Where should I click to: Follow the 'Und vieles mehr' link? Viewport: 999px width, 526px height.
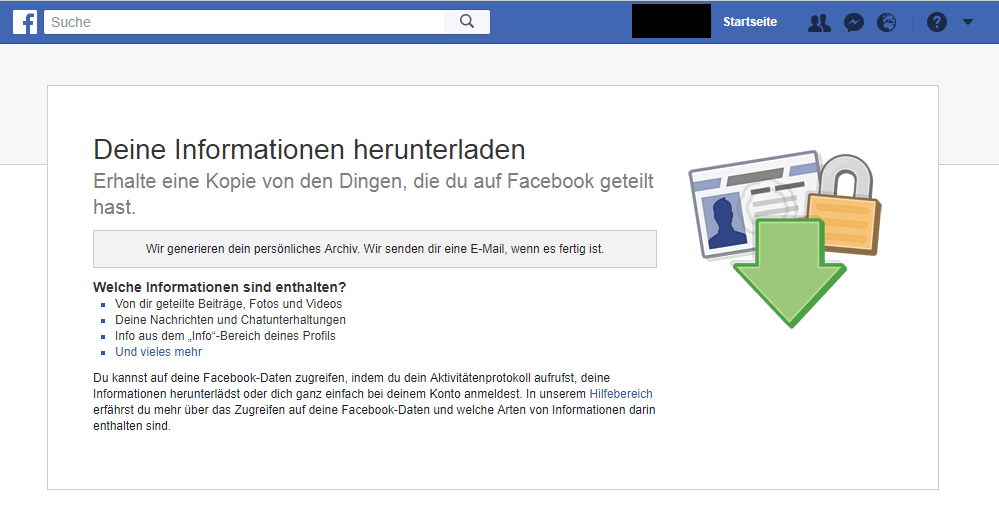[158, 352]
